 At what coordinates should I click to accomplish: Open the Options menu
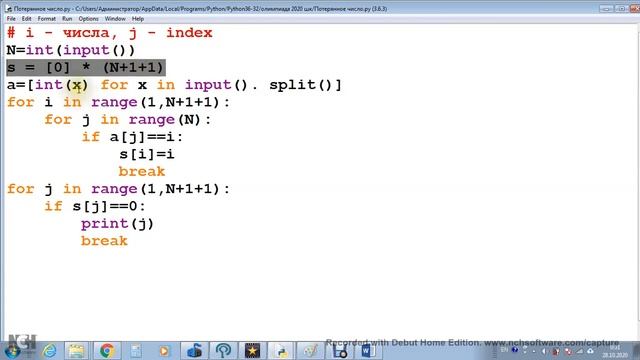[88, 19]
